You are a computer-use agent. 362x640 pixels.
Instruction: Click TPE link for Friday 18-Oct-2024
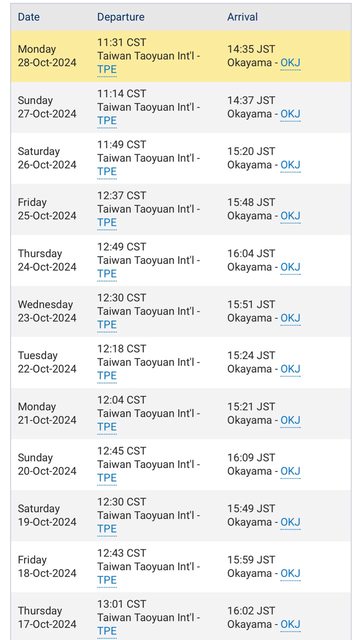coord(107,580)
